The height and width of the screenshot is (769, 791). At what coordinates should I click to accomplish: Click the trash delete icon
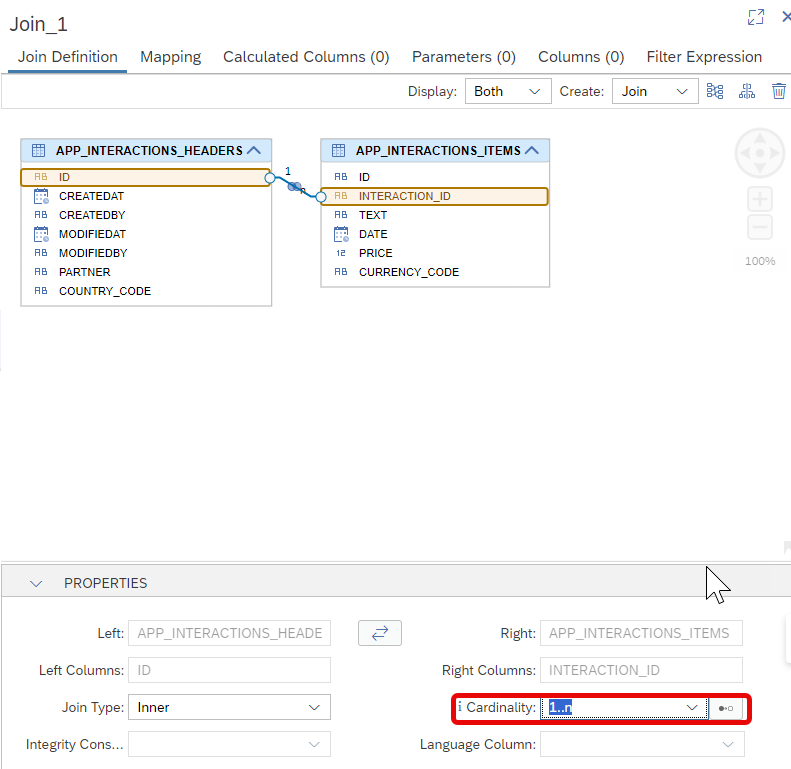pos(778,91)
